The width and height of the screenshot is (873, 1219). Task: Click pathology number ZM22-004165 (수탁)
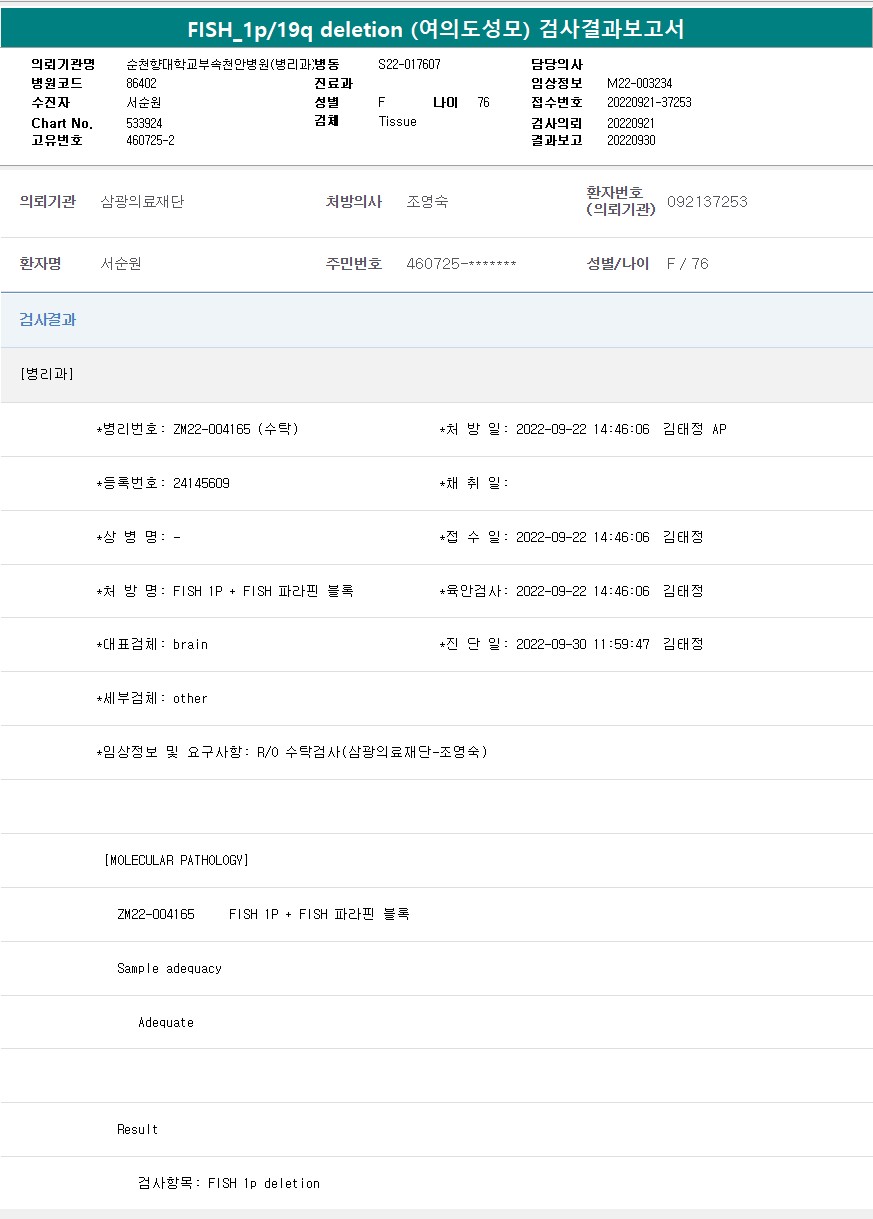(235, 429)
